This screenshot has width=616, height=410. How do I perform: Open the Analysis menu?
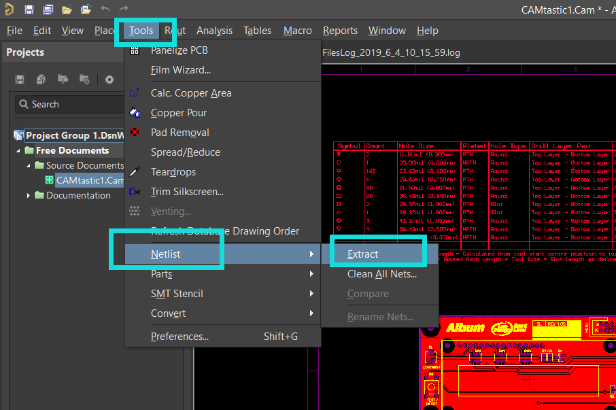[214, 31]
